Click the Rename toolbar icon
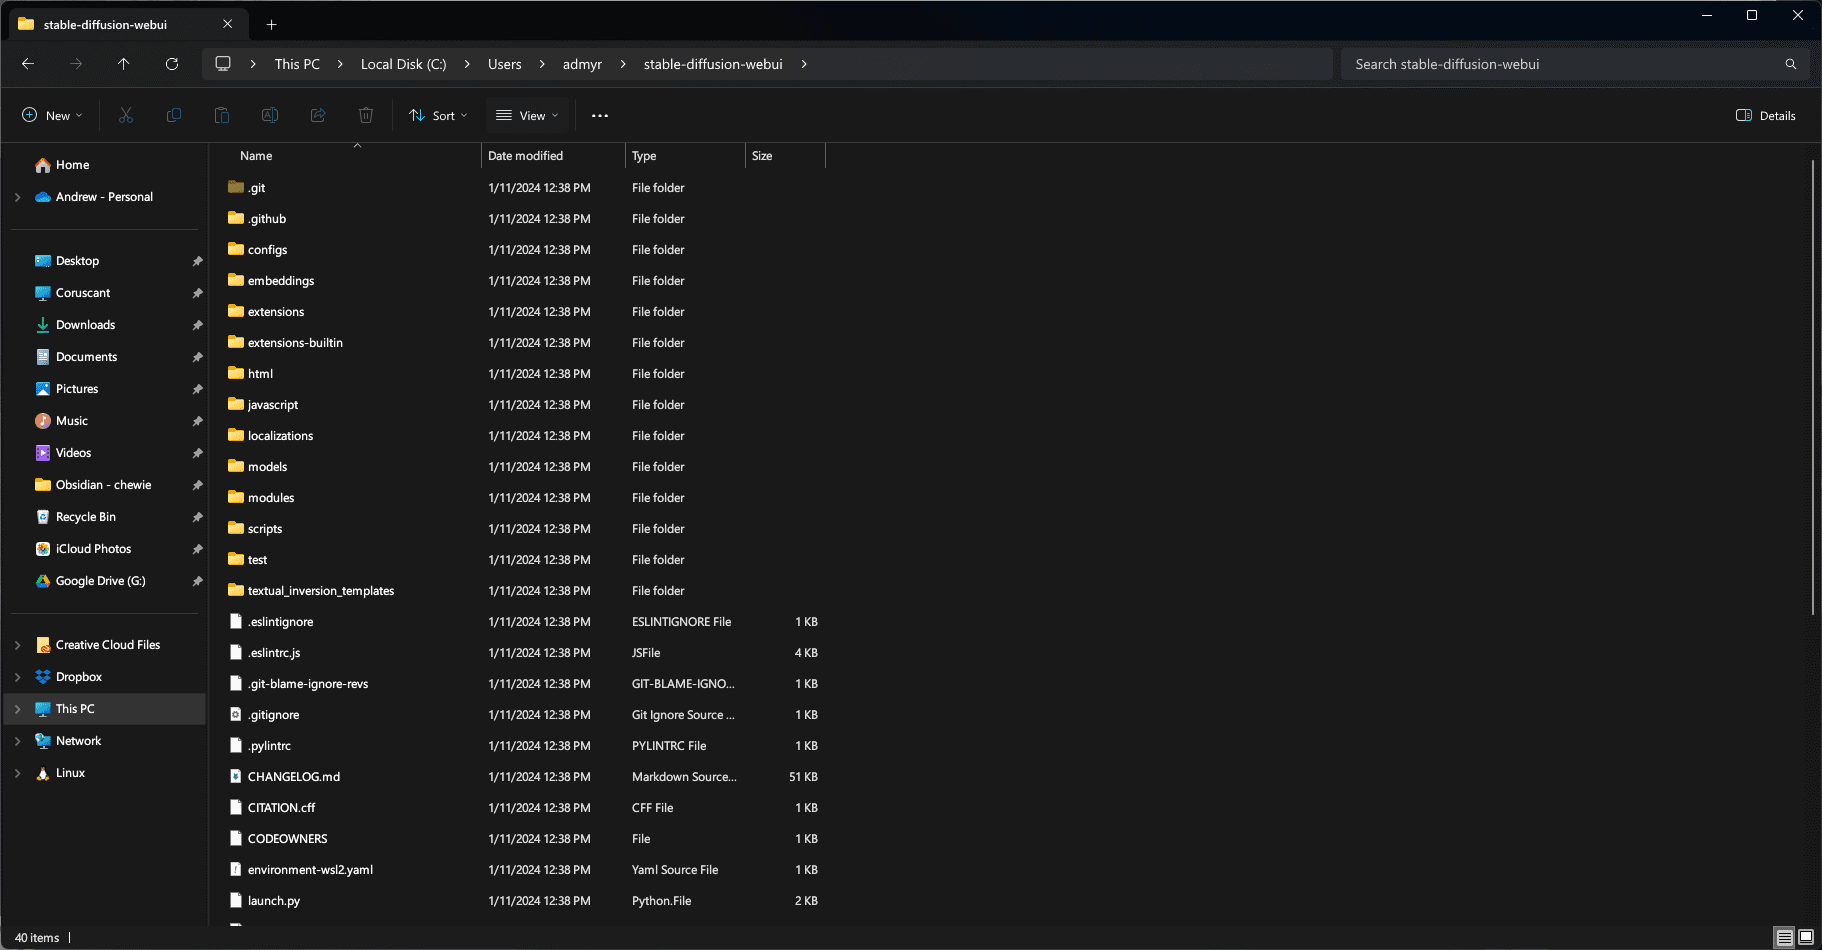Screen dimensions: 1822x950 pos(270,116)
